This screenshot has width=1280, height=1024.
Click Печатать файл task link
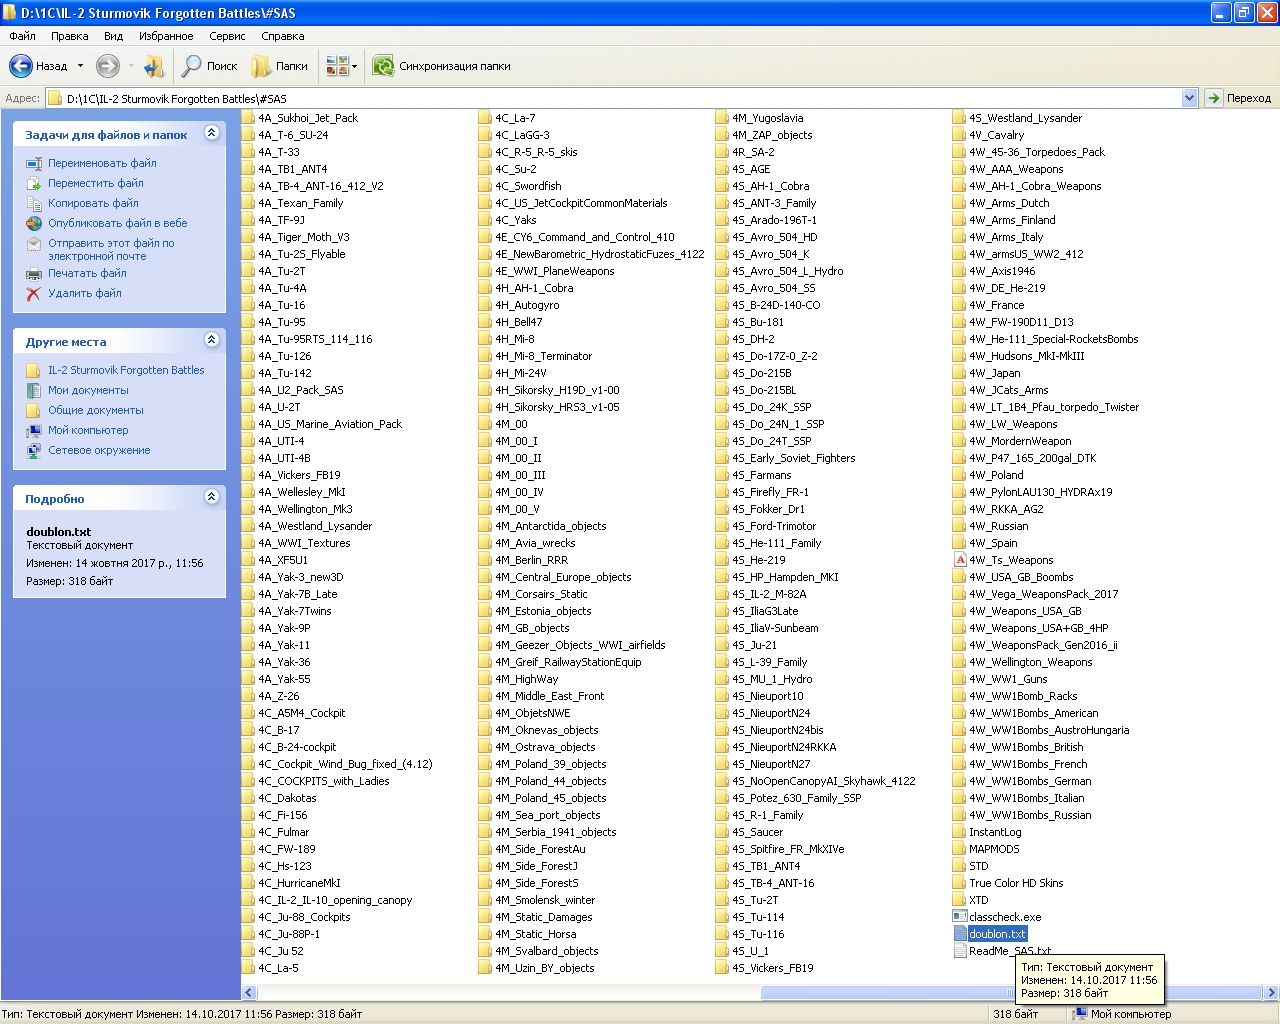[x=87, y=273]
